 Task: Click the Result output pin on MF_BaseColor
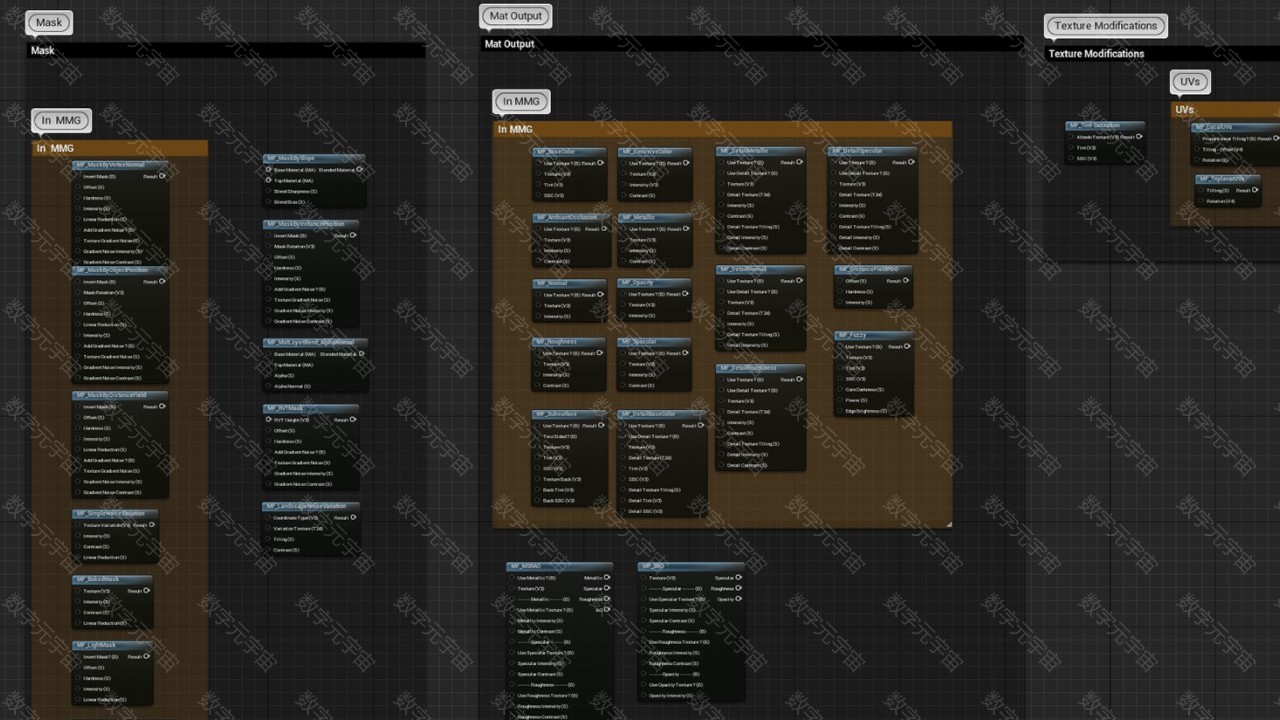point(601,163)
